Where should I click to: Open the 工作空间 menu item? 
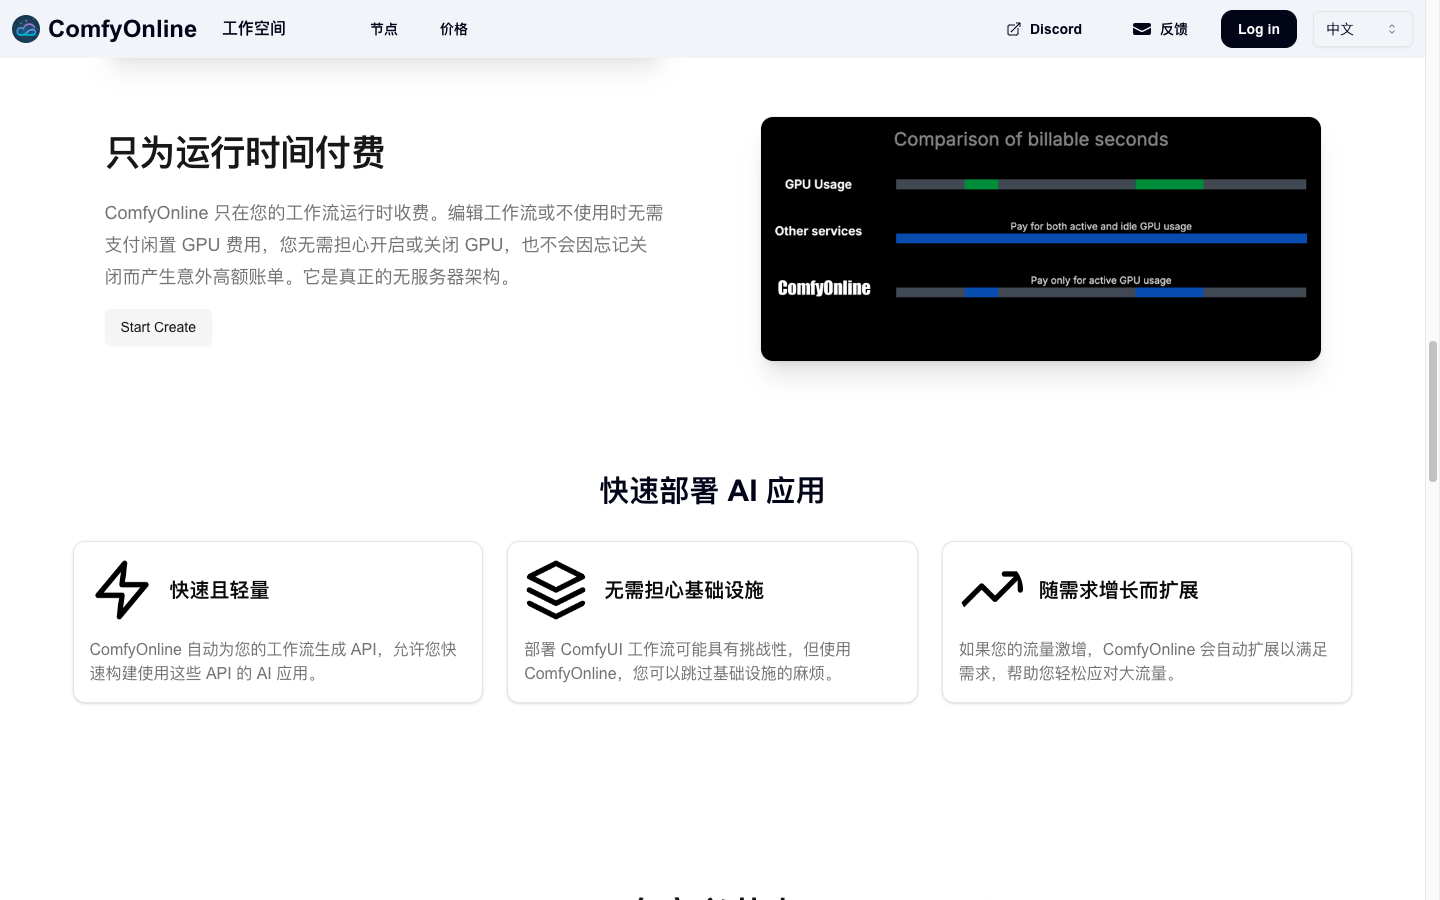coord(254,29)
